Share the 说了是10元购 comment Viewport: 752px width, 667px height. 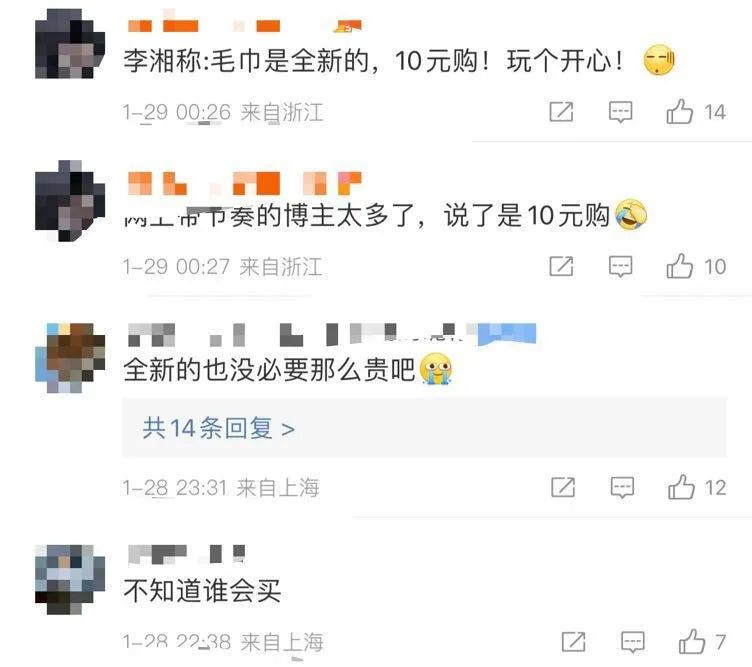click(561, 267)
